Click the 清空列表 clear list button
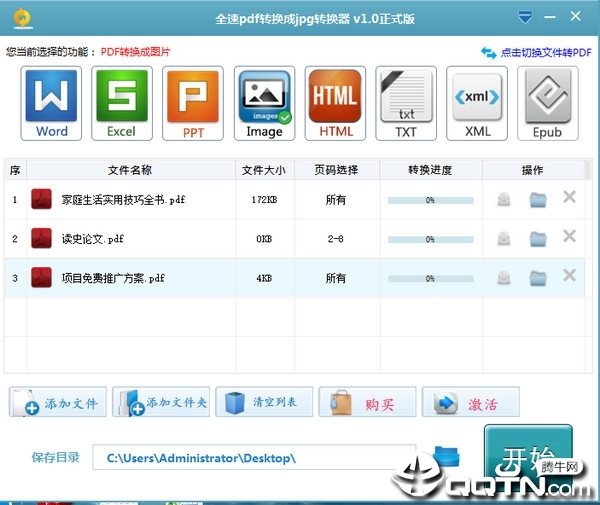Screen dimensions: 600x505 pos(264,402)
